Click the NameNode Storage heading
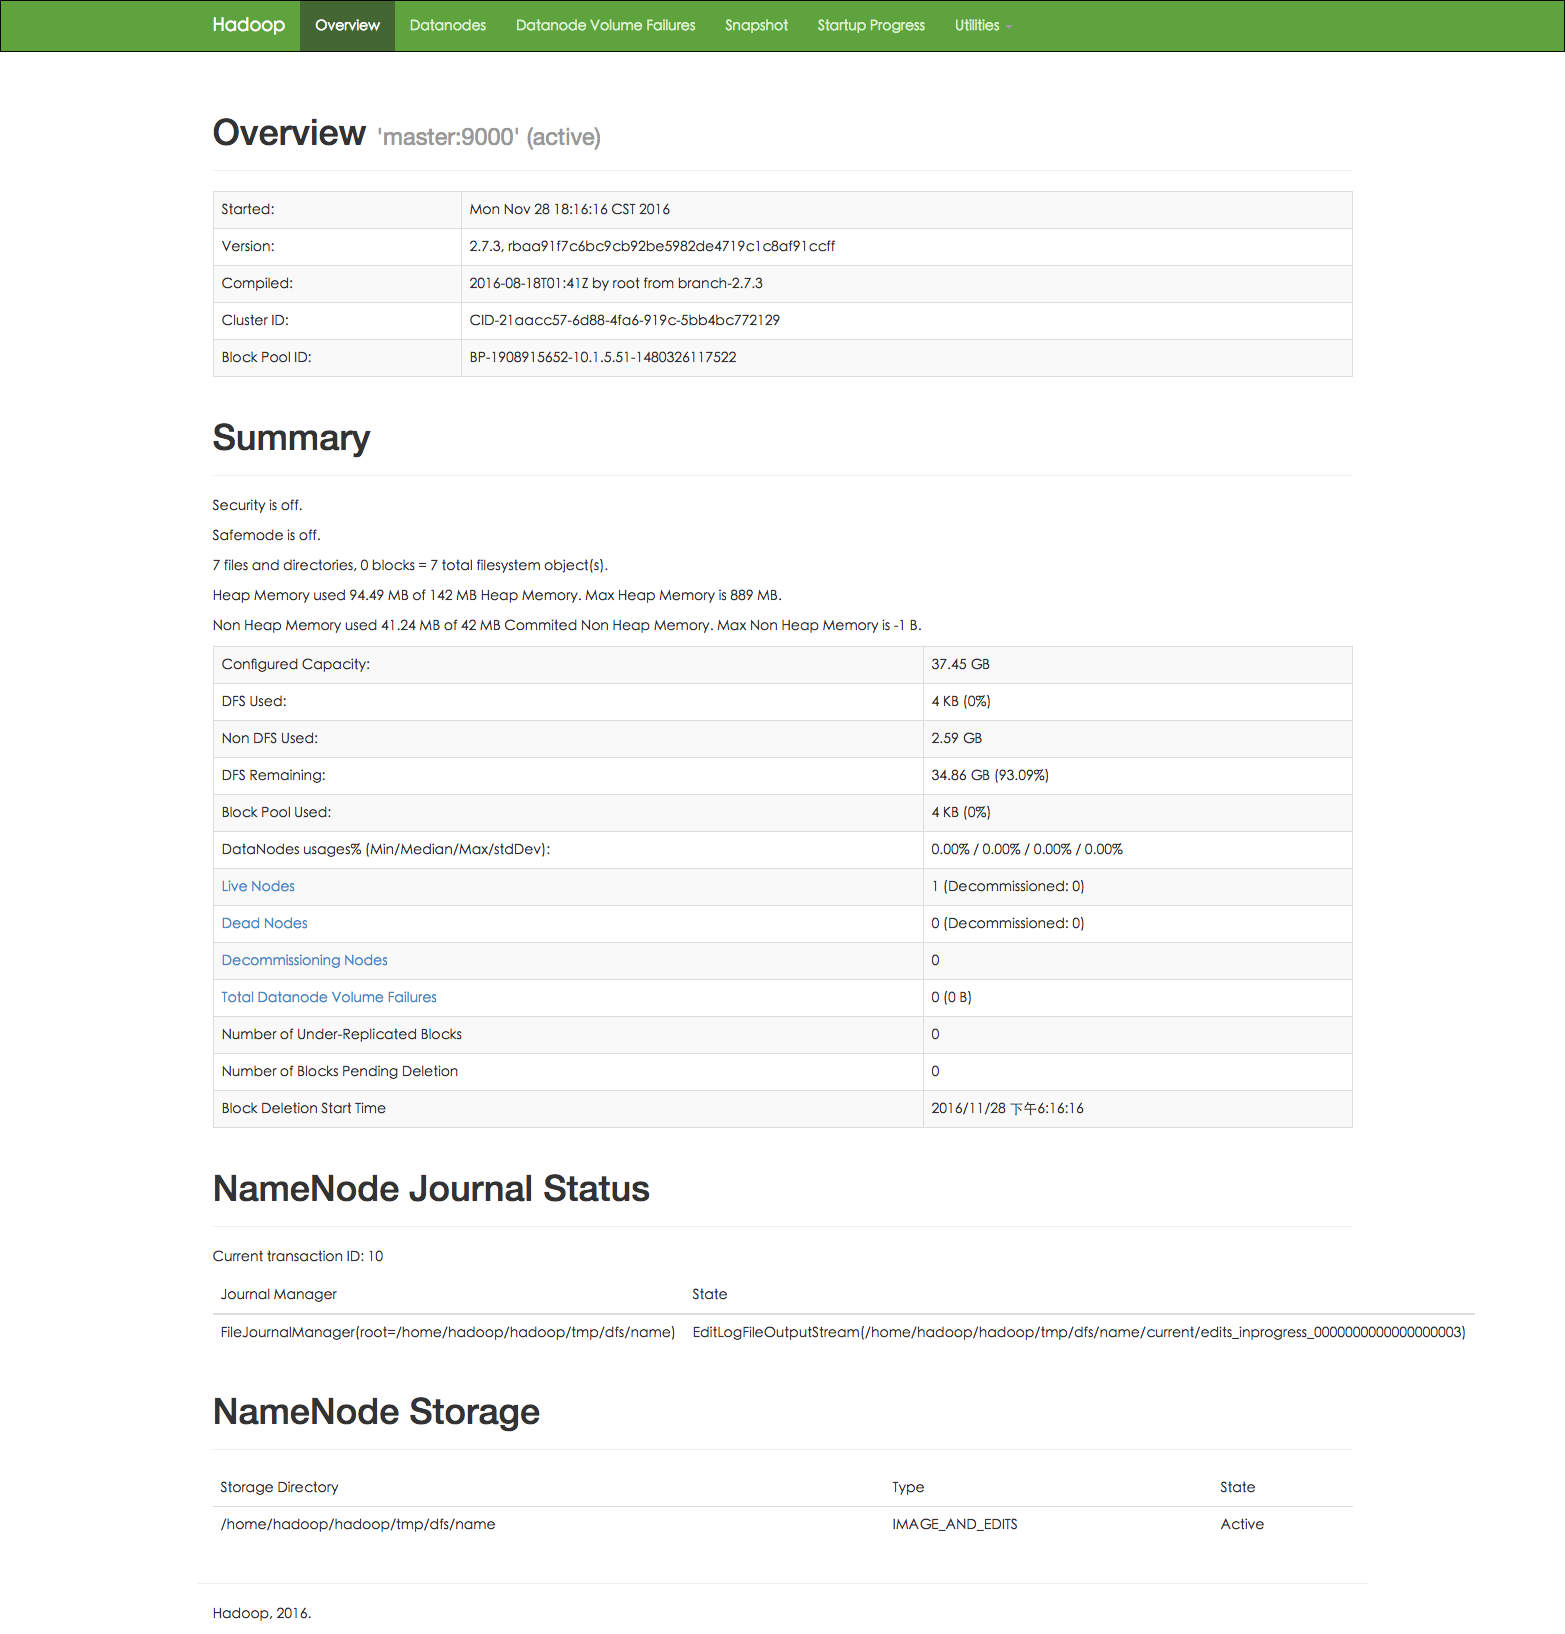 coord(376,1412)
